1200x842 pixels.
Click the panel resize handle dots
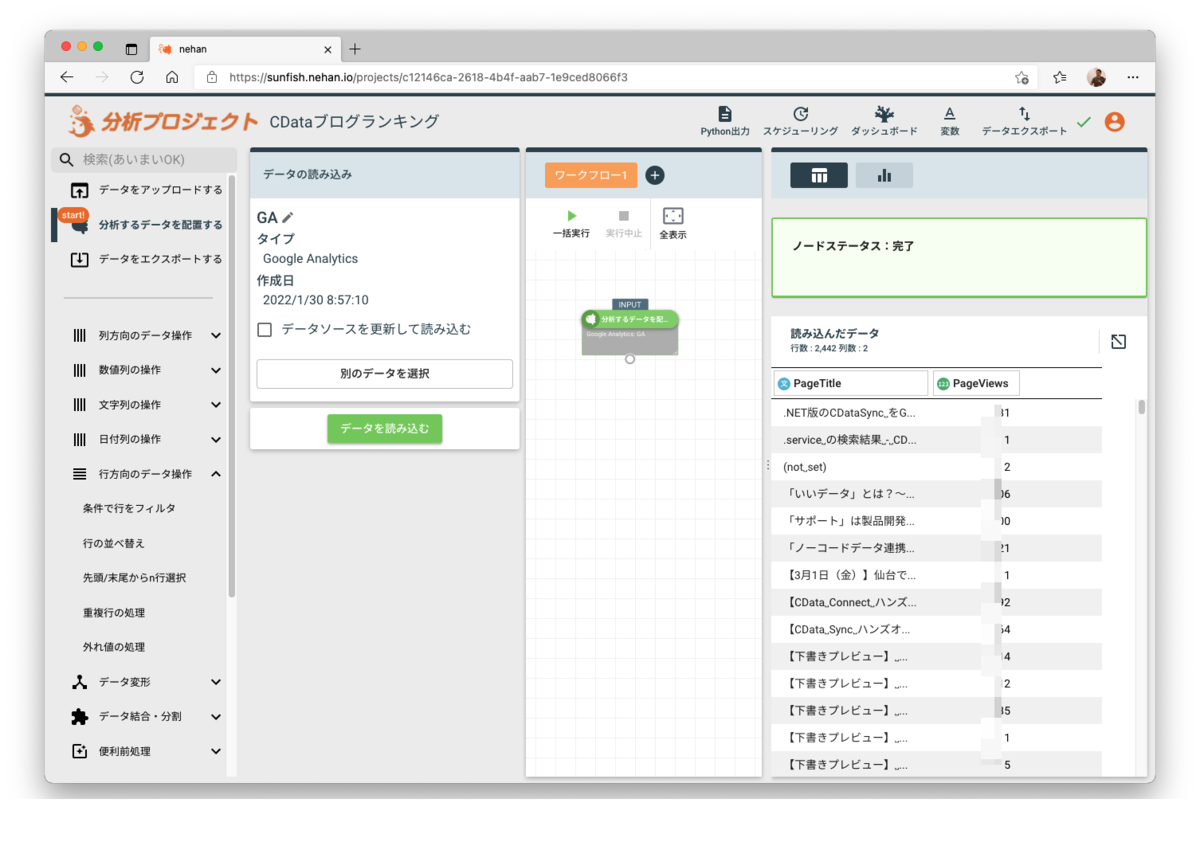[767, 465]
